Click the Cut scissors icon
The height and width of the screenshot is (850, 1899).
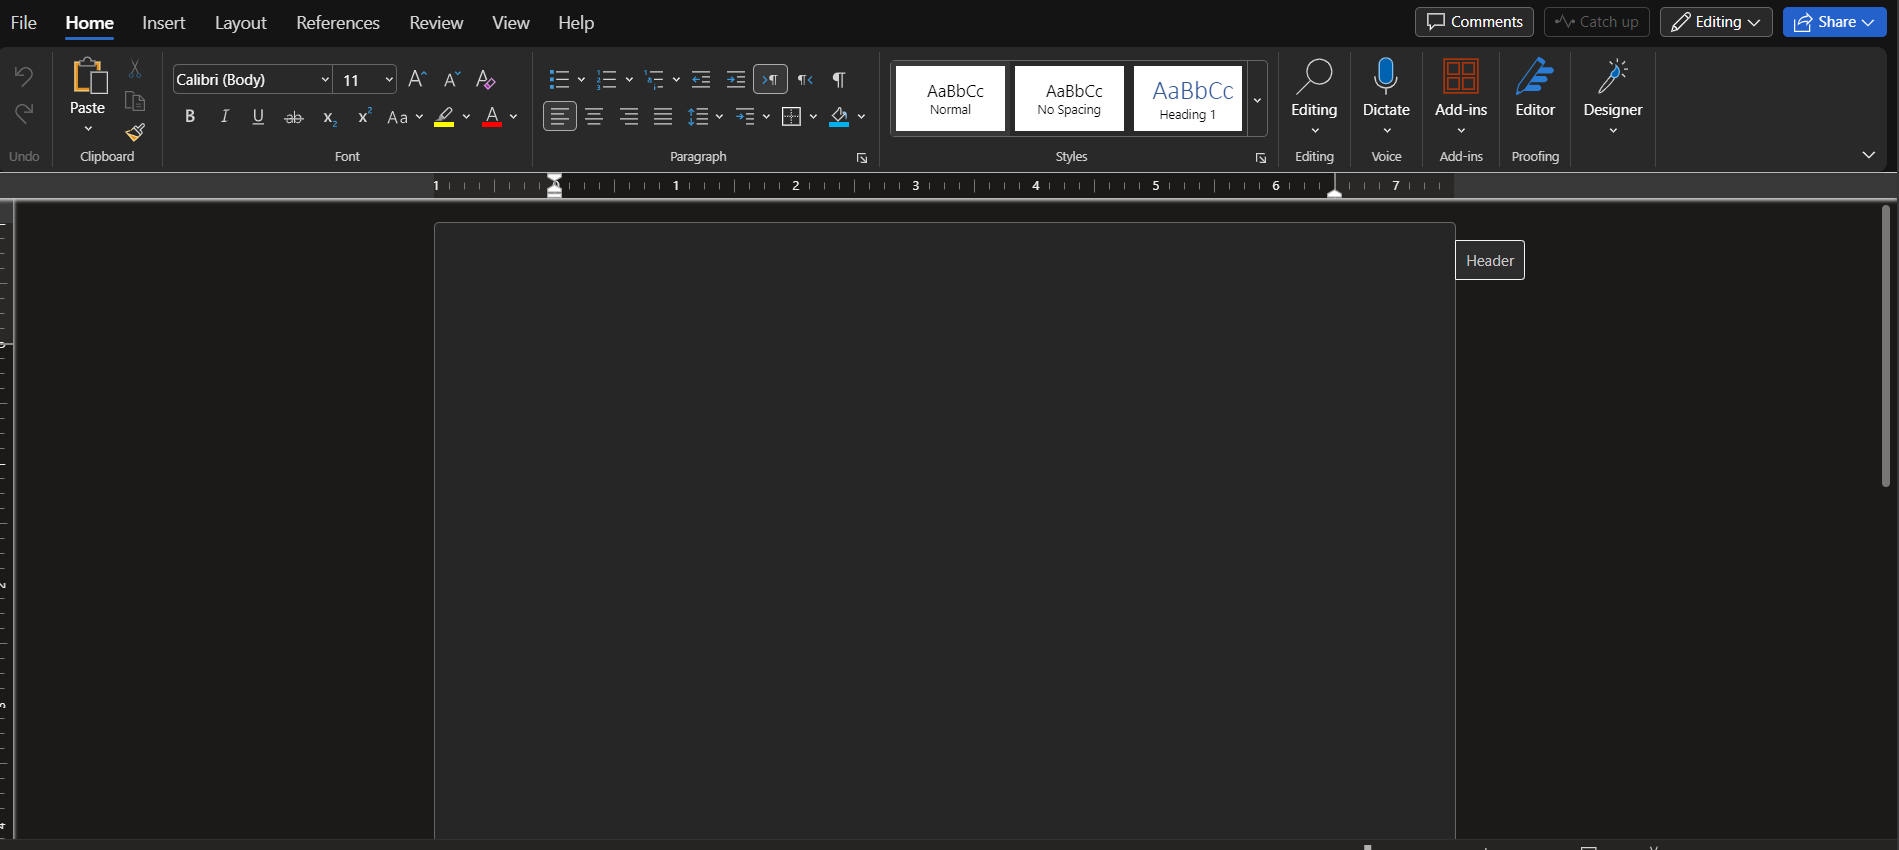click(x=135, y=69)
